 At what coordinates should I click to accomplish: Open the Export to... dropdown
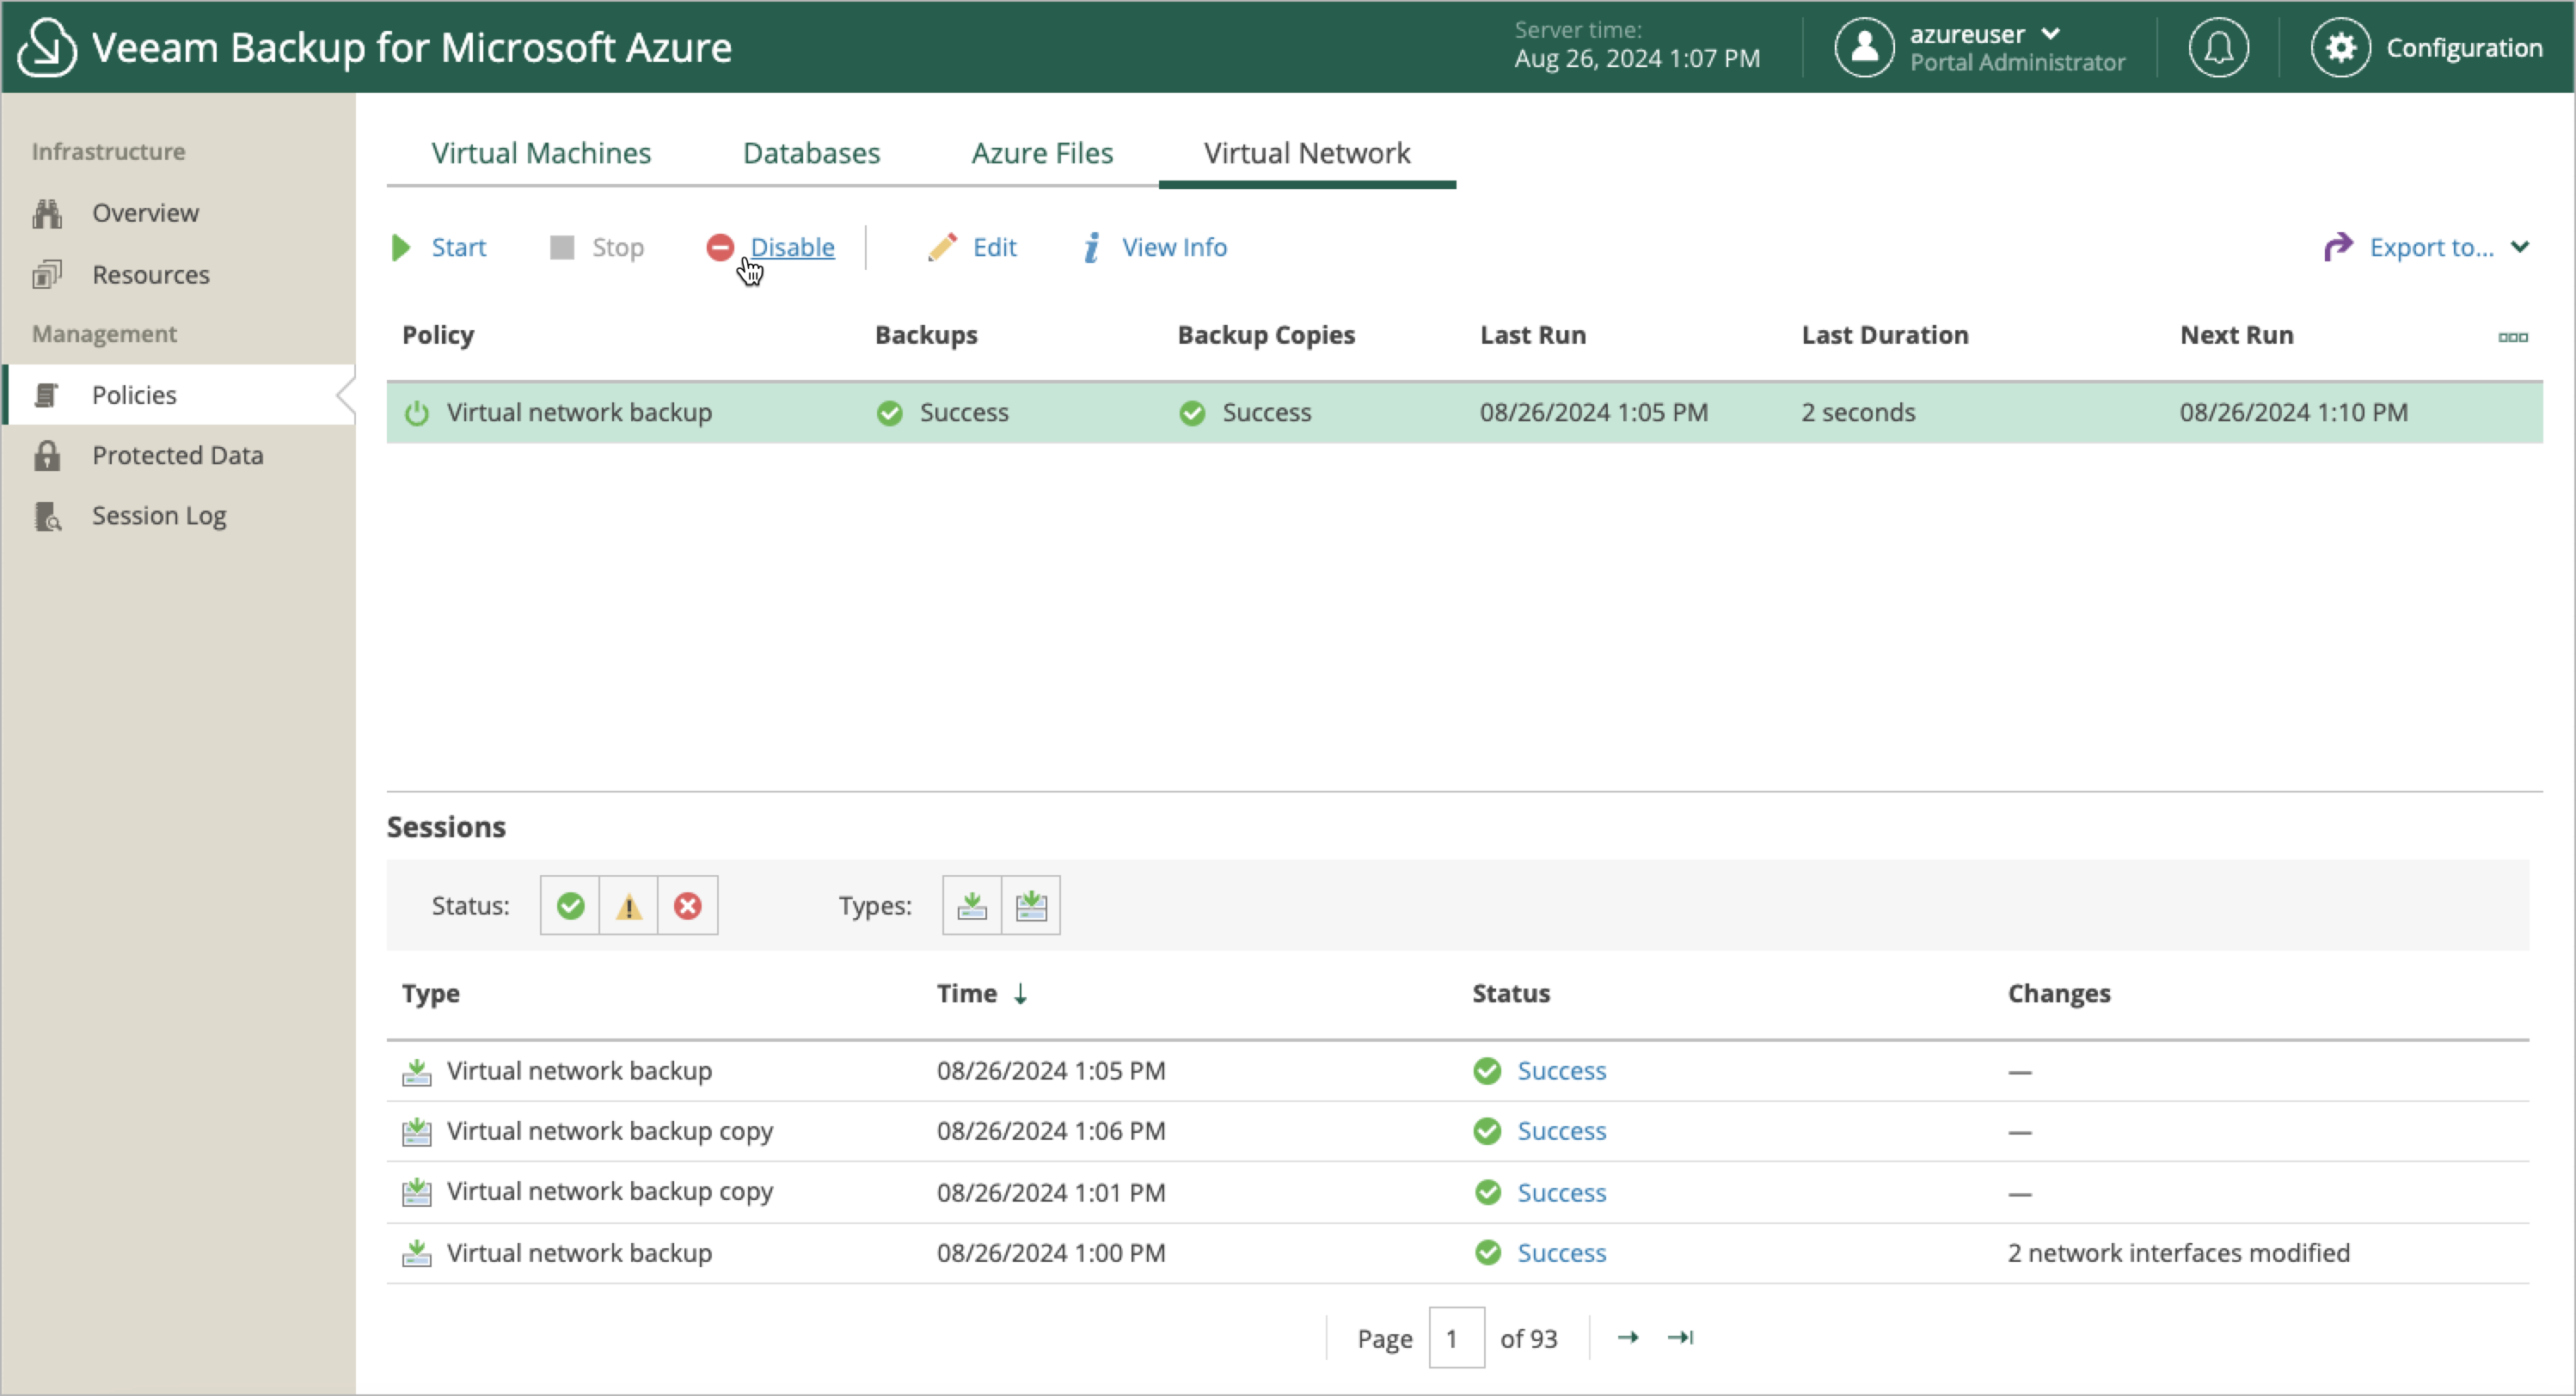point(2427,247)
